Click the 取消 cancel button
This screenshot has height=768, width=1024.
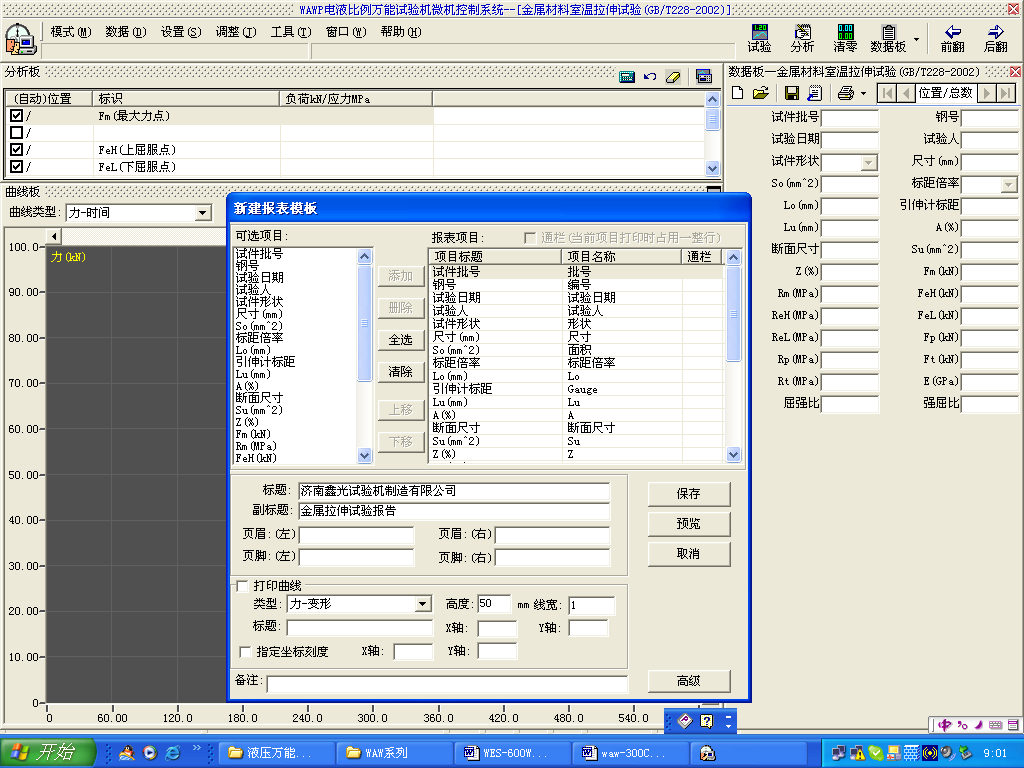[x=688, y=554]
